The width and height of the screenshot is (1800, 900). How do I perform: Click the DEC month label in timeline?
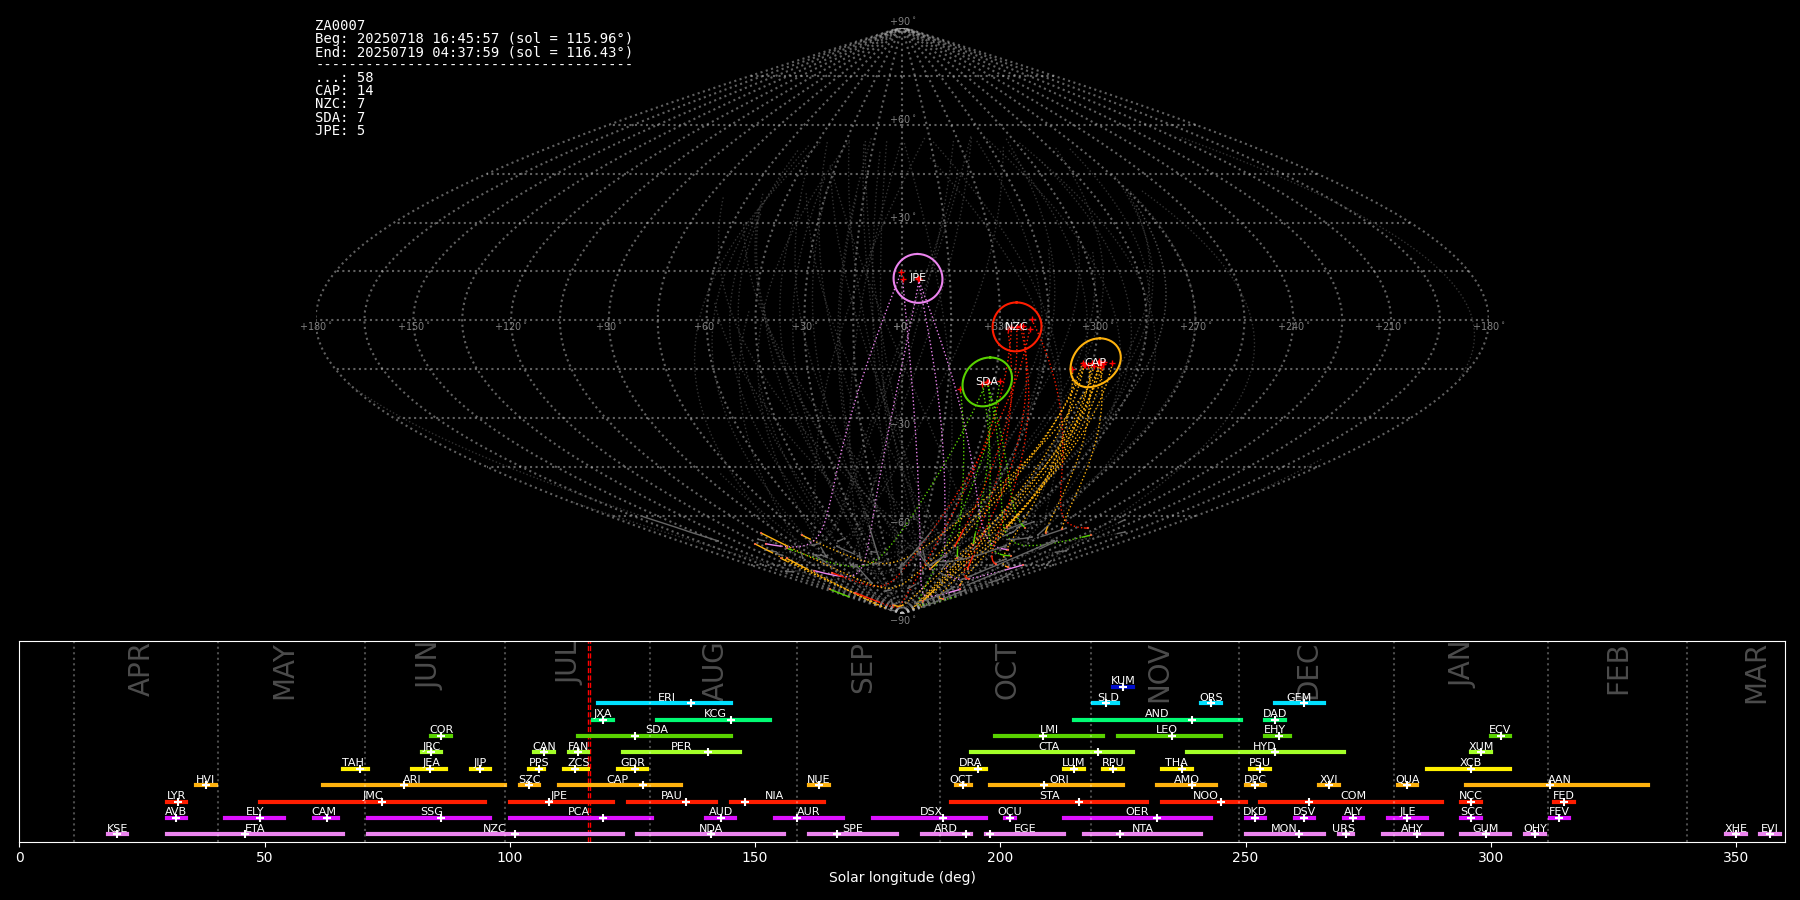pos(1308,672)
